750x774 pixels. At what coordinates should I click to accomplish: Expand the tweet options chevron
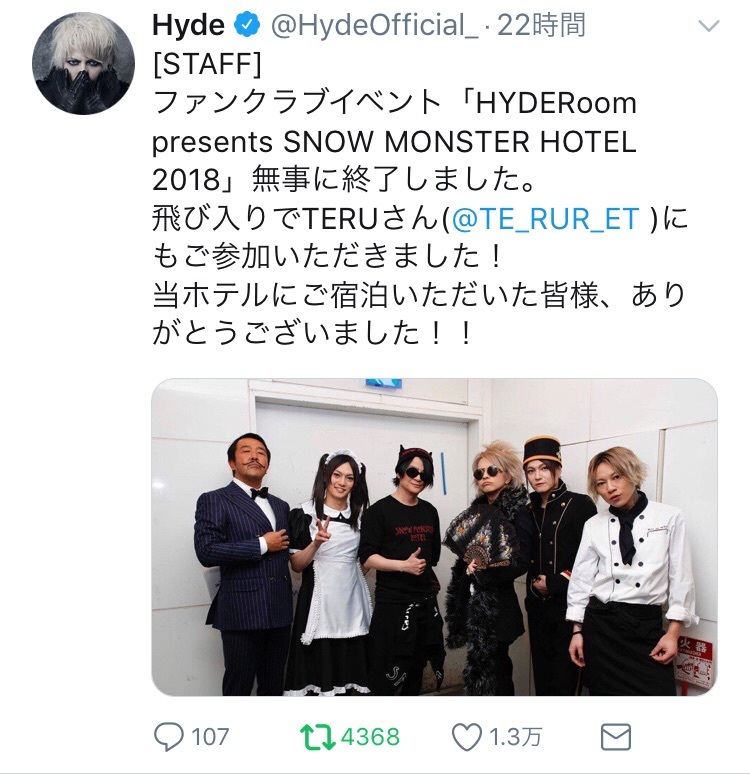tap(709, 26)
